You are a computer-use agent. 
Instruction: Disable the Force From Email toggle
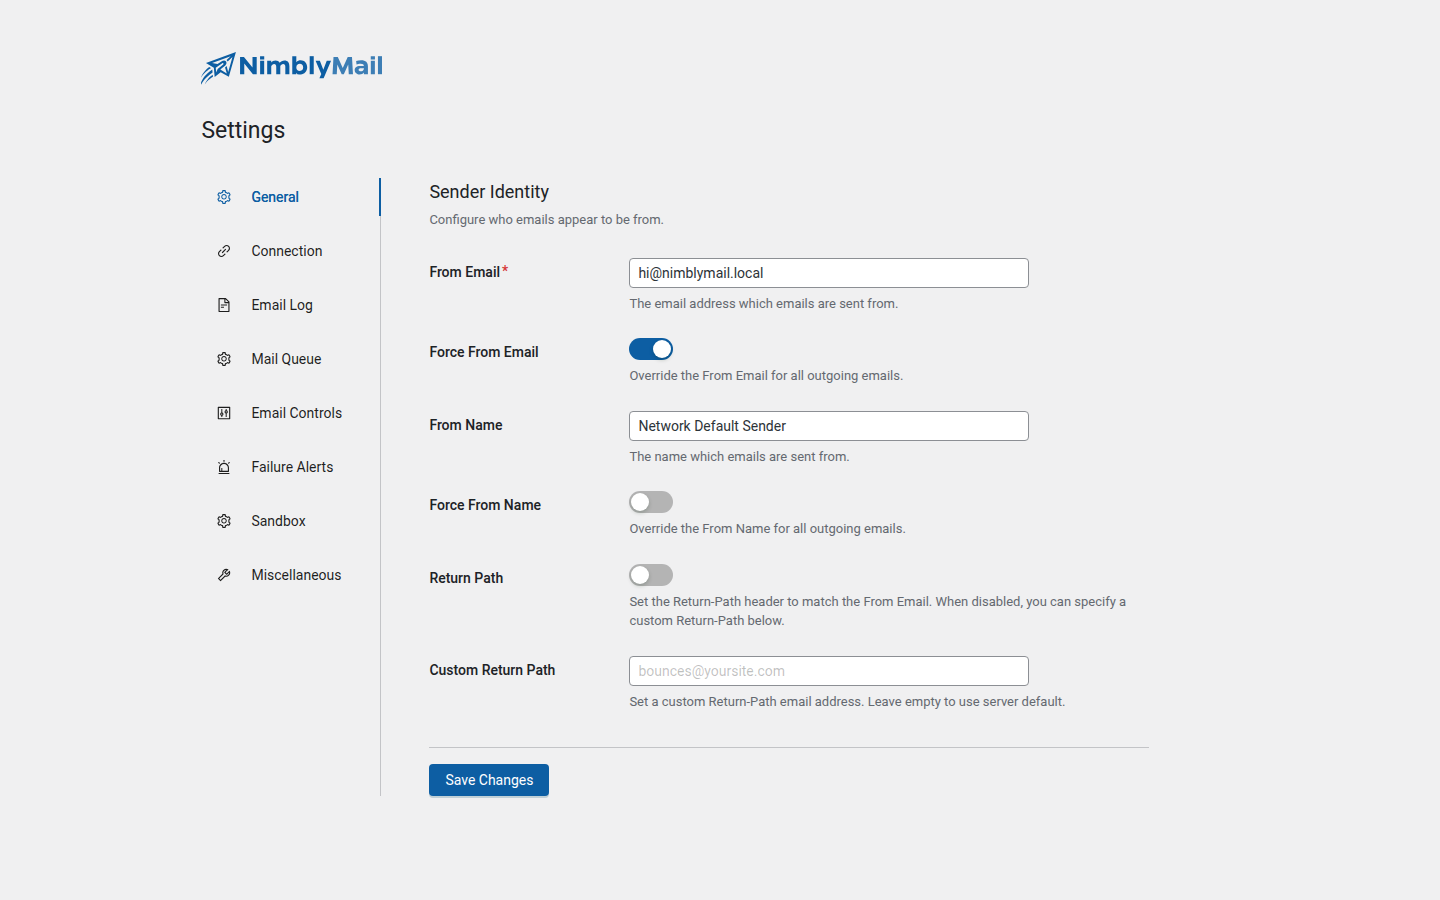651,349
